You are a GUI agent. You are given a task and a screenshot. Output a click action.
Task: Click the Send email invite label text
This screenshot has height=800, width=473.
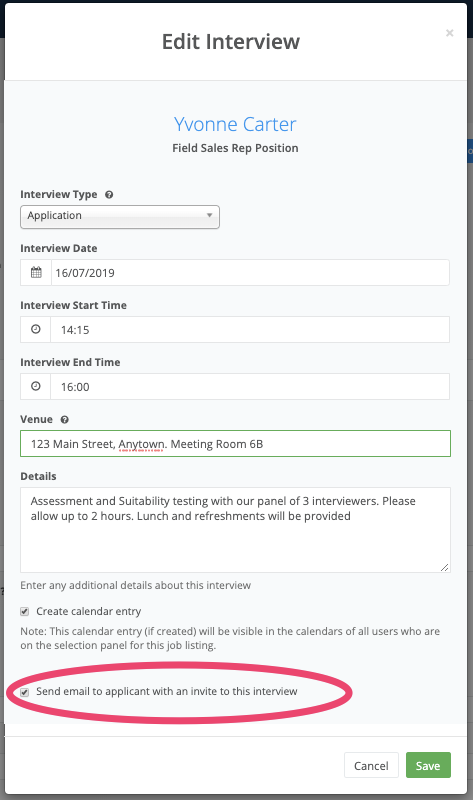pyautogui.click(x=166, y=691)
